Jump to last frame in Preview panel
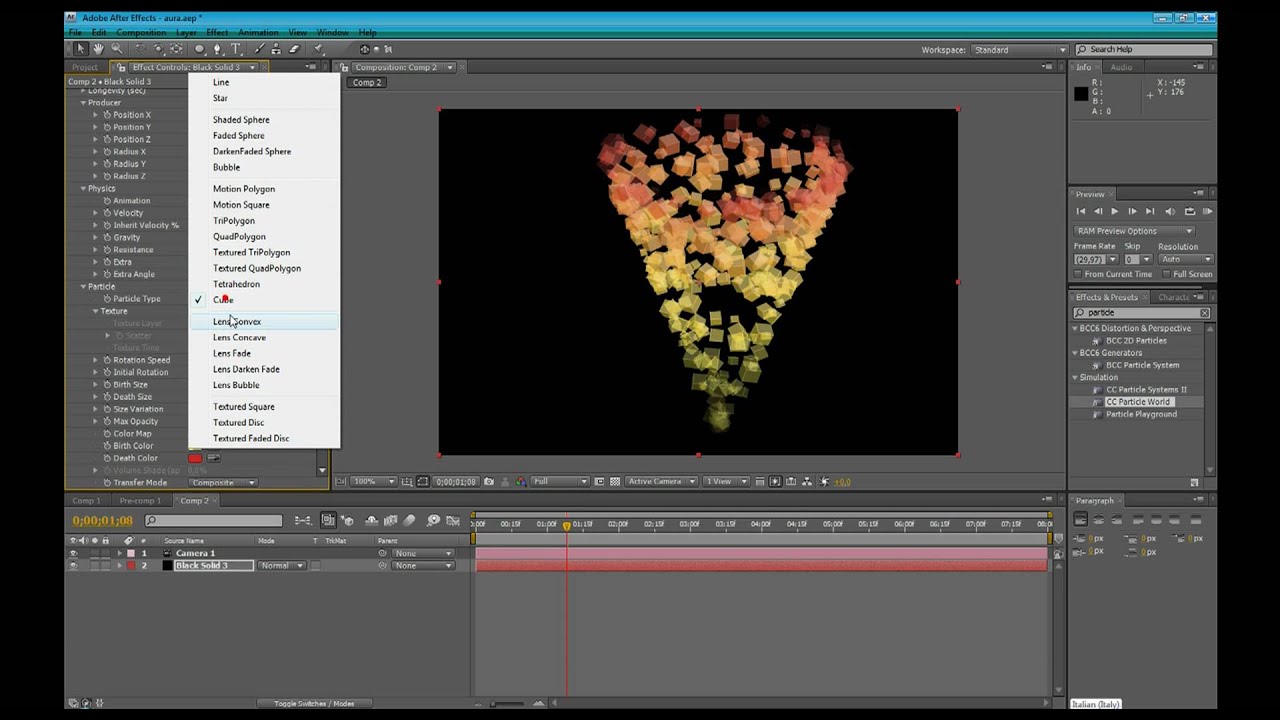 point(1150,211)
